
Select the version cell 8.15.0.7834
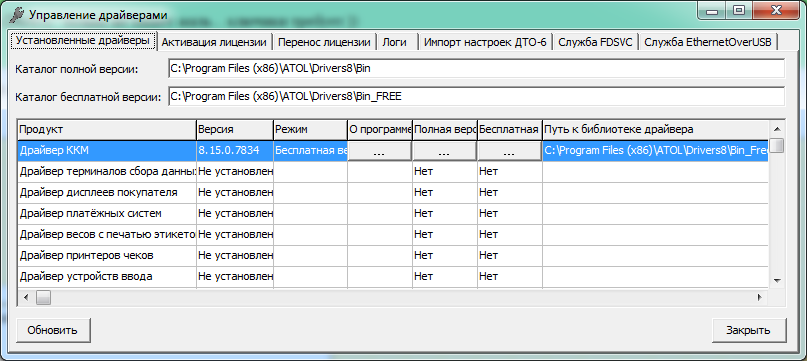click(235, 151)
